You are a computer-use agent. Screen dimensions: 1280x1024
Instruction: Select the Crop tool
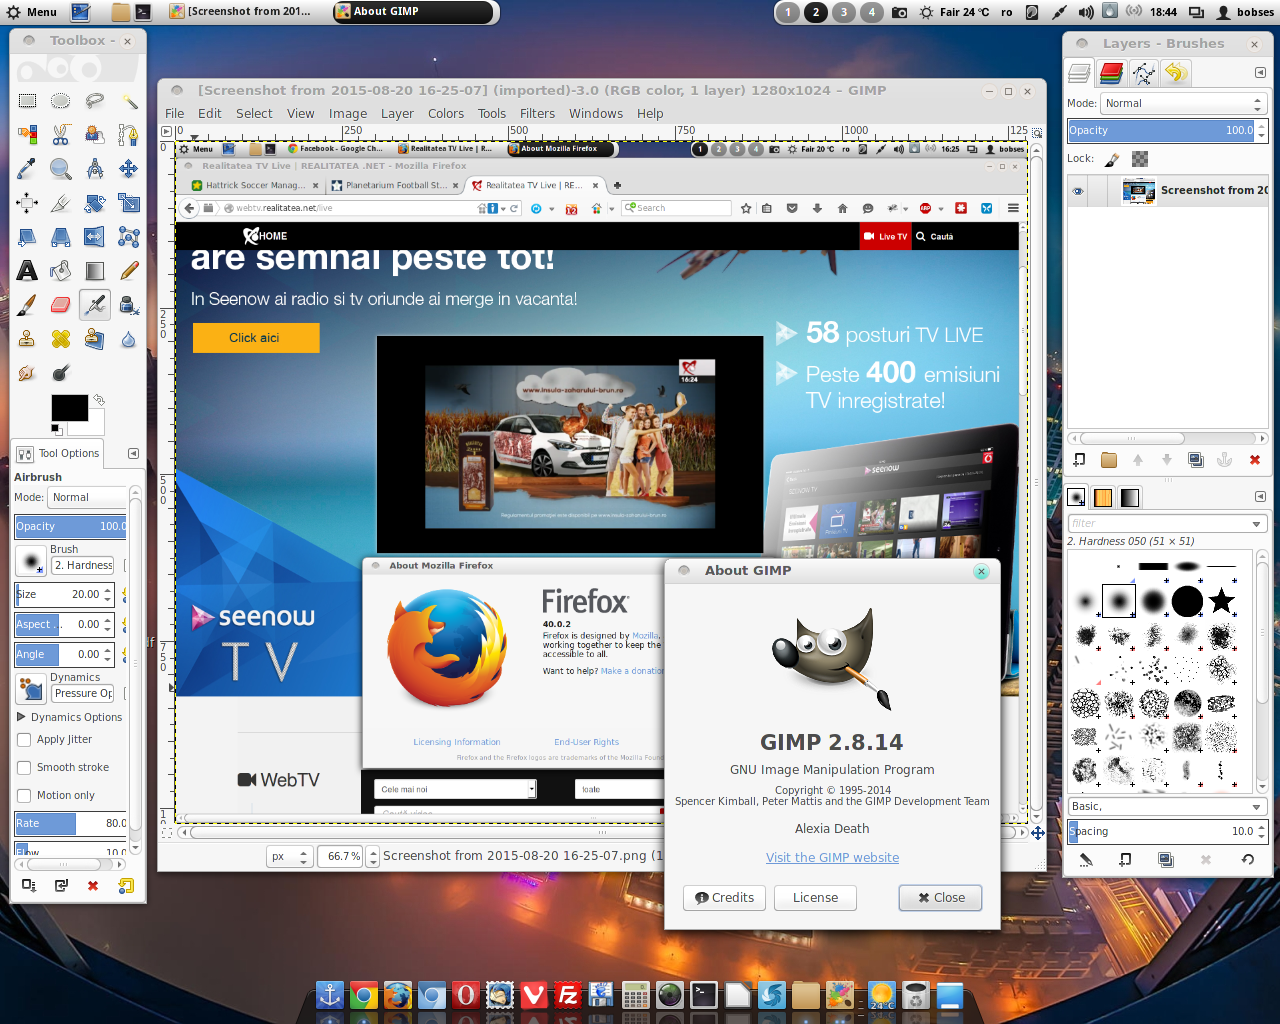click(x=61, y=203)
